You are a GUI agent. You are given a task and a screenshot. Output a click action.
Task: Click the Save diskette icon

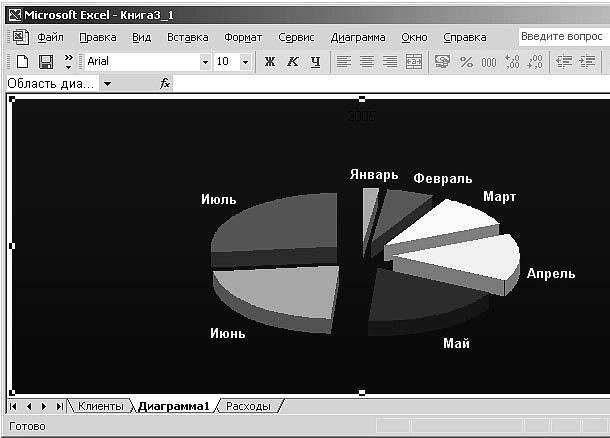coord(45,62)
